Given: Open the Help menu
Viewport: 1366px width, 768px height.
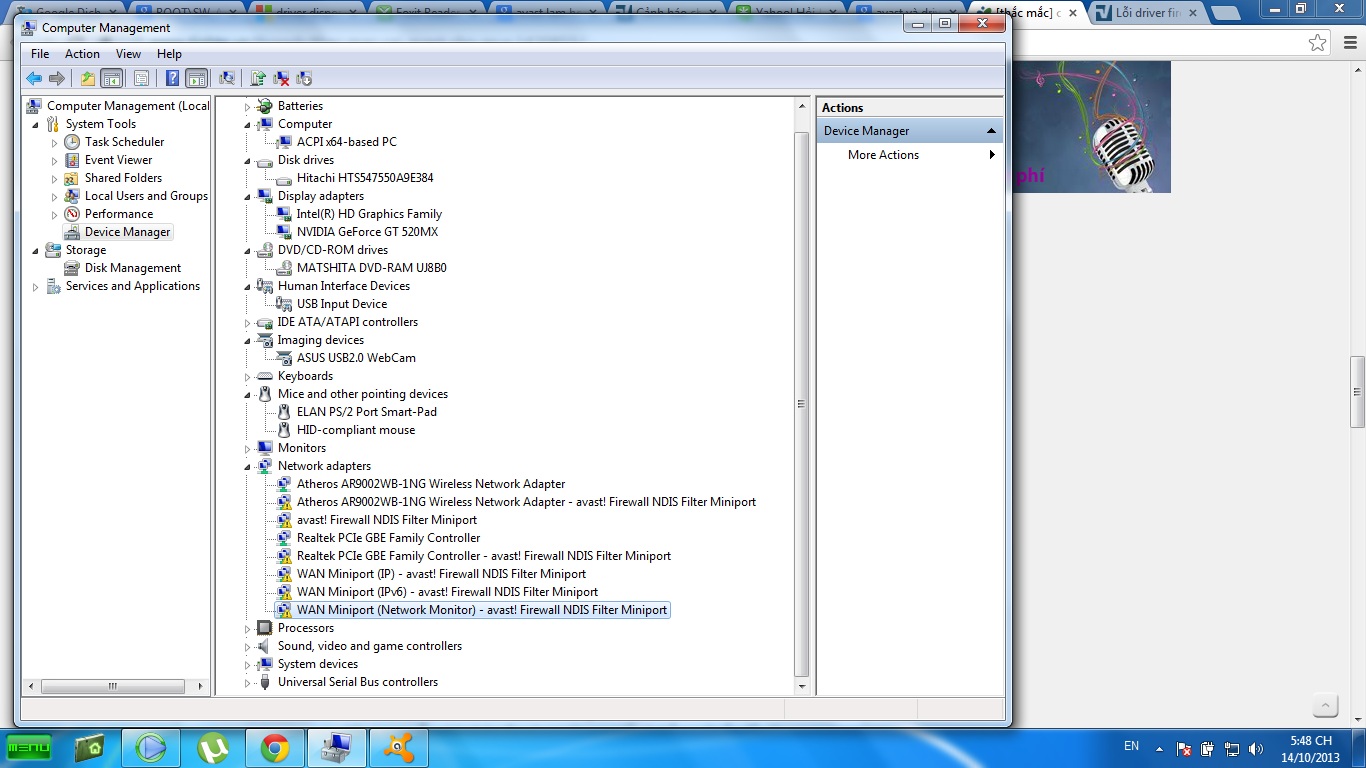Looking at the screenshot, I should pyautogui.click(x=169, y=54).
